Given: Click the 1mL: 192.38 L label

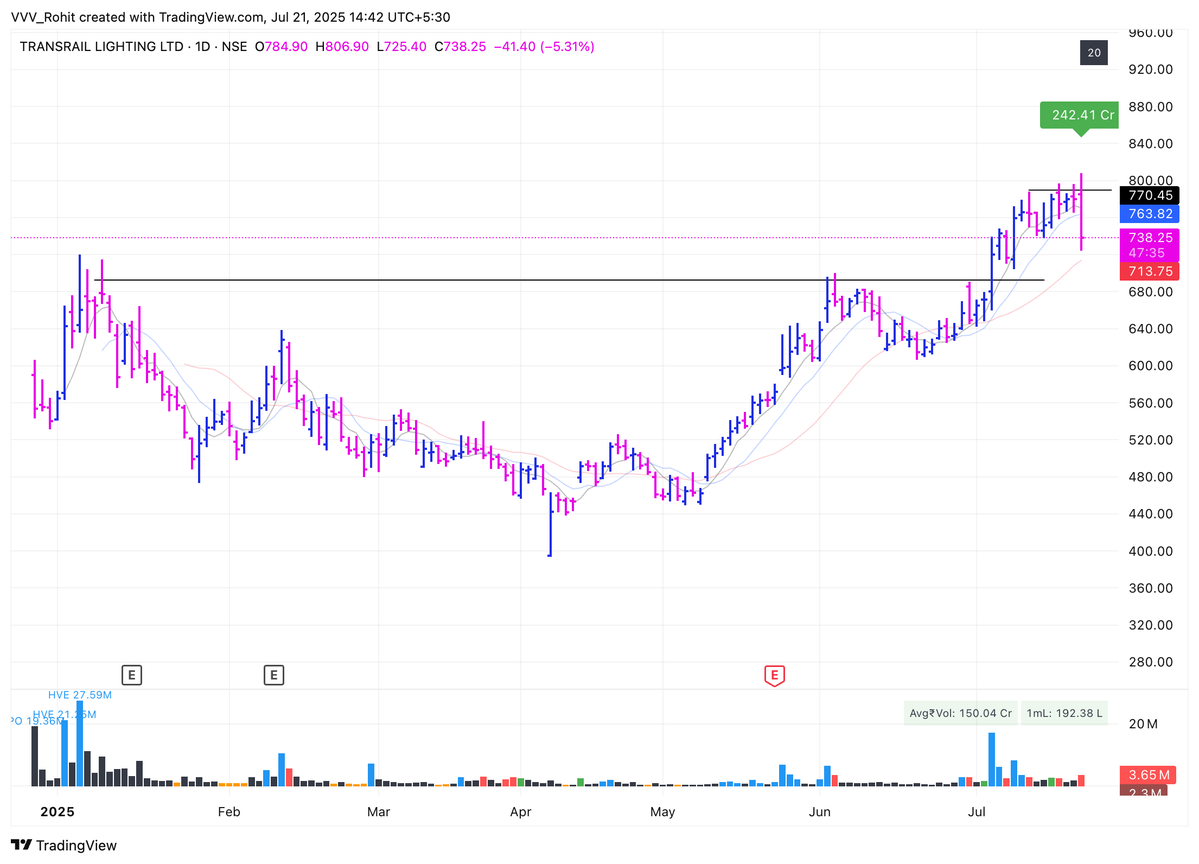Looking at the screenshot, I should (1064, 713).
